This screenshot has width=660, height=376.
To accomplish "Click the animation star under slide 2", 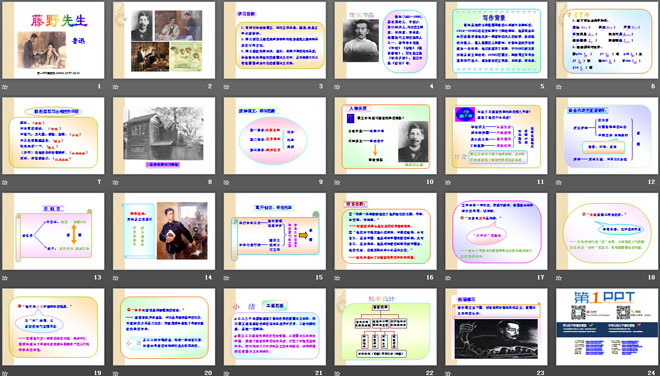I will point(116,87).
